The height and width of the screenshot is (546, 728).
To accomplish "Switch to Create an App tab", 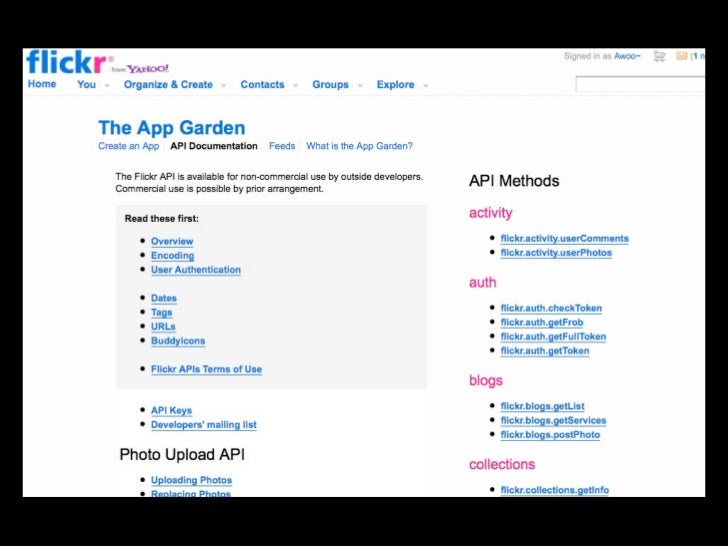I will [x=129, y=146].
